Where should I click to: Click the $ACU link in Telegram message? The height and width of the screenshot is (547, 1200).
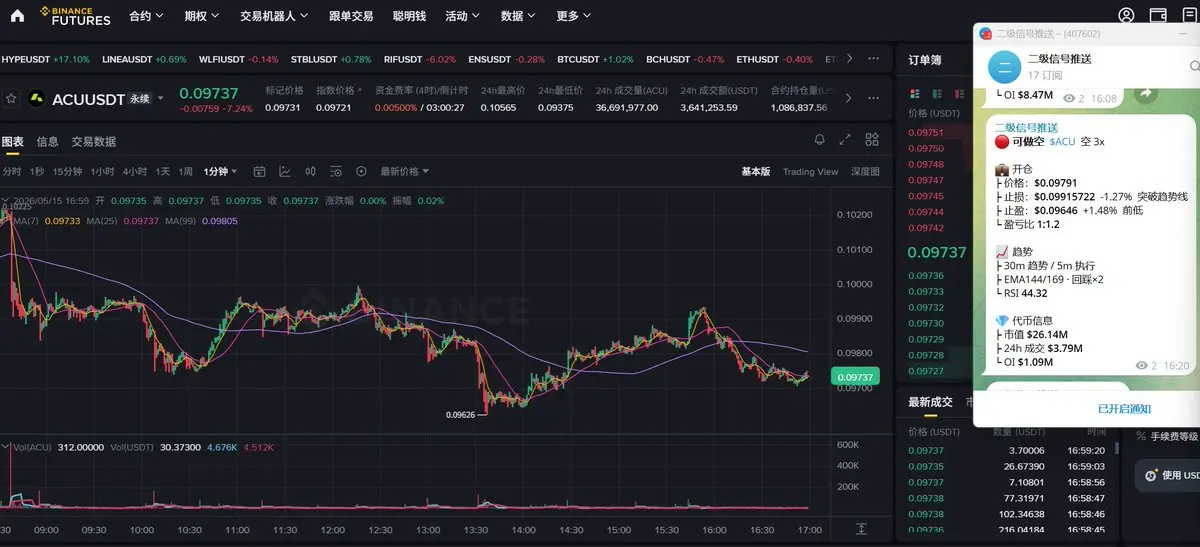coord(1062,142)
